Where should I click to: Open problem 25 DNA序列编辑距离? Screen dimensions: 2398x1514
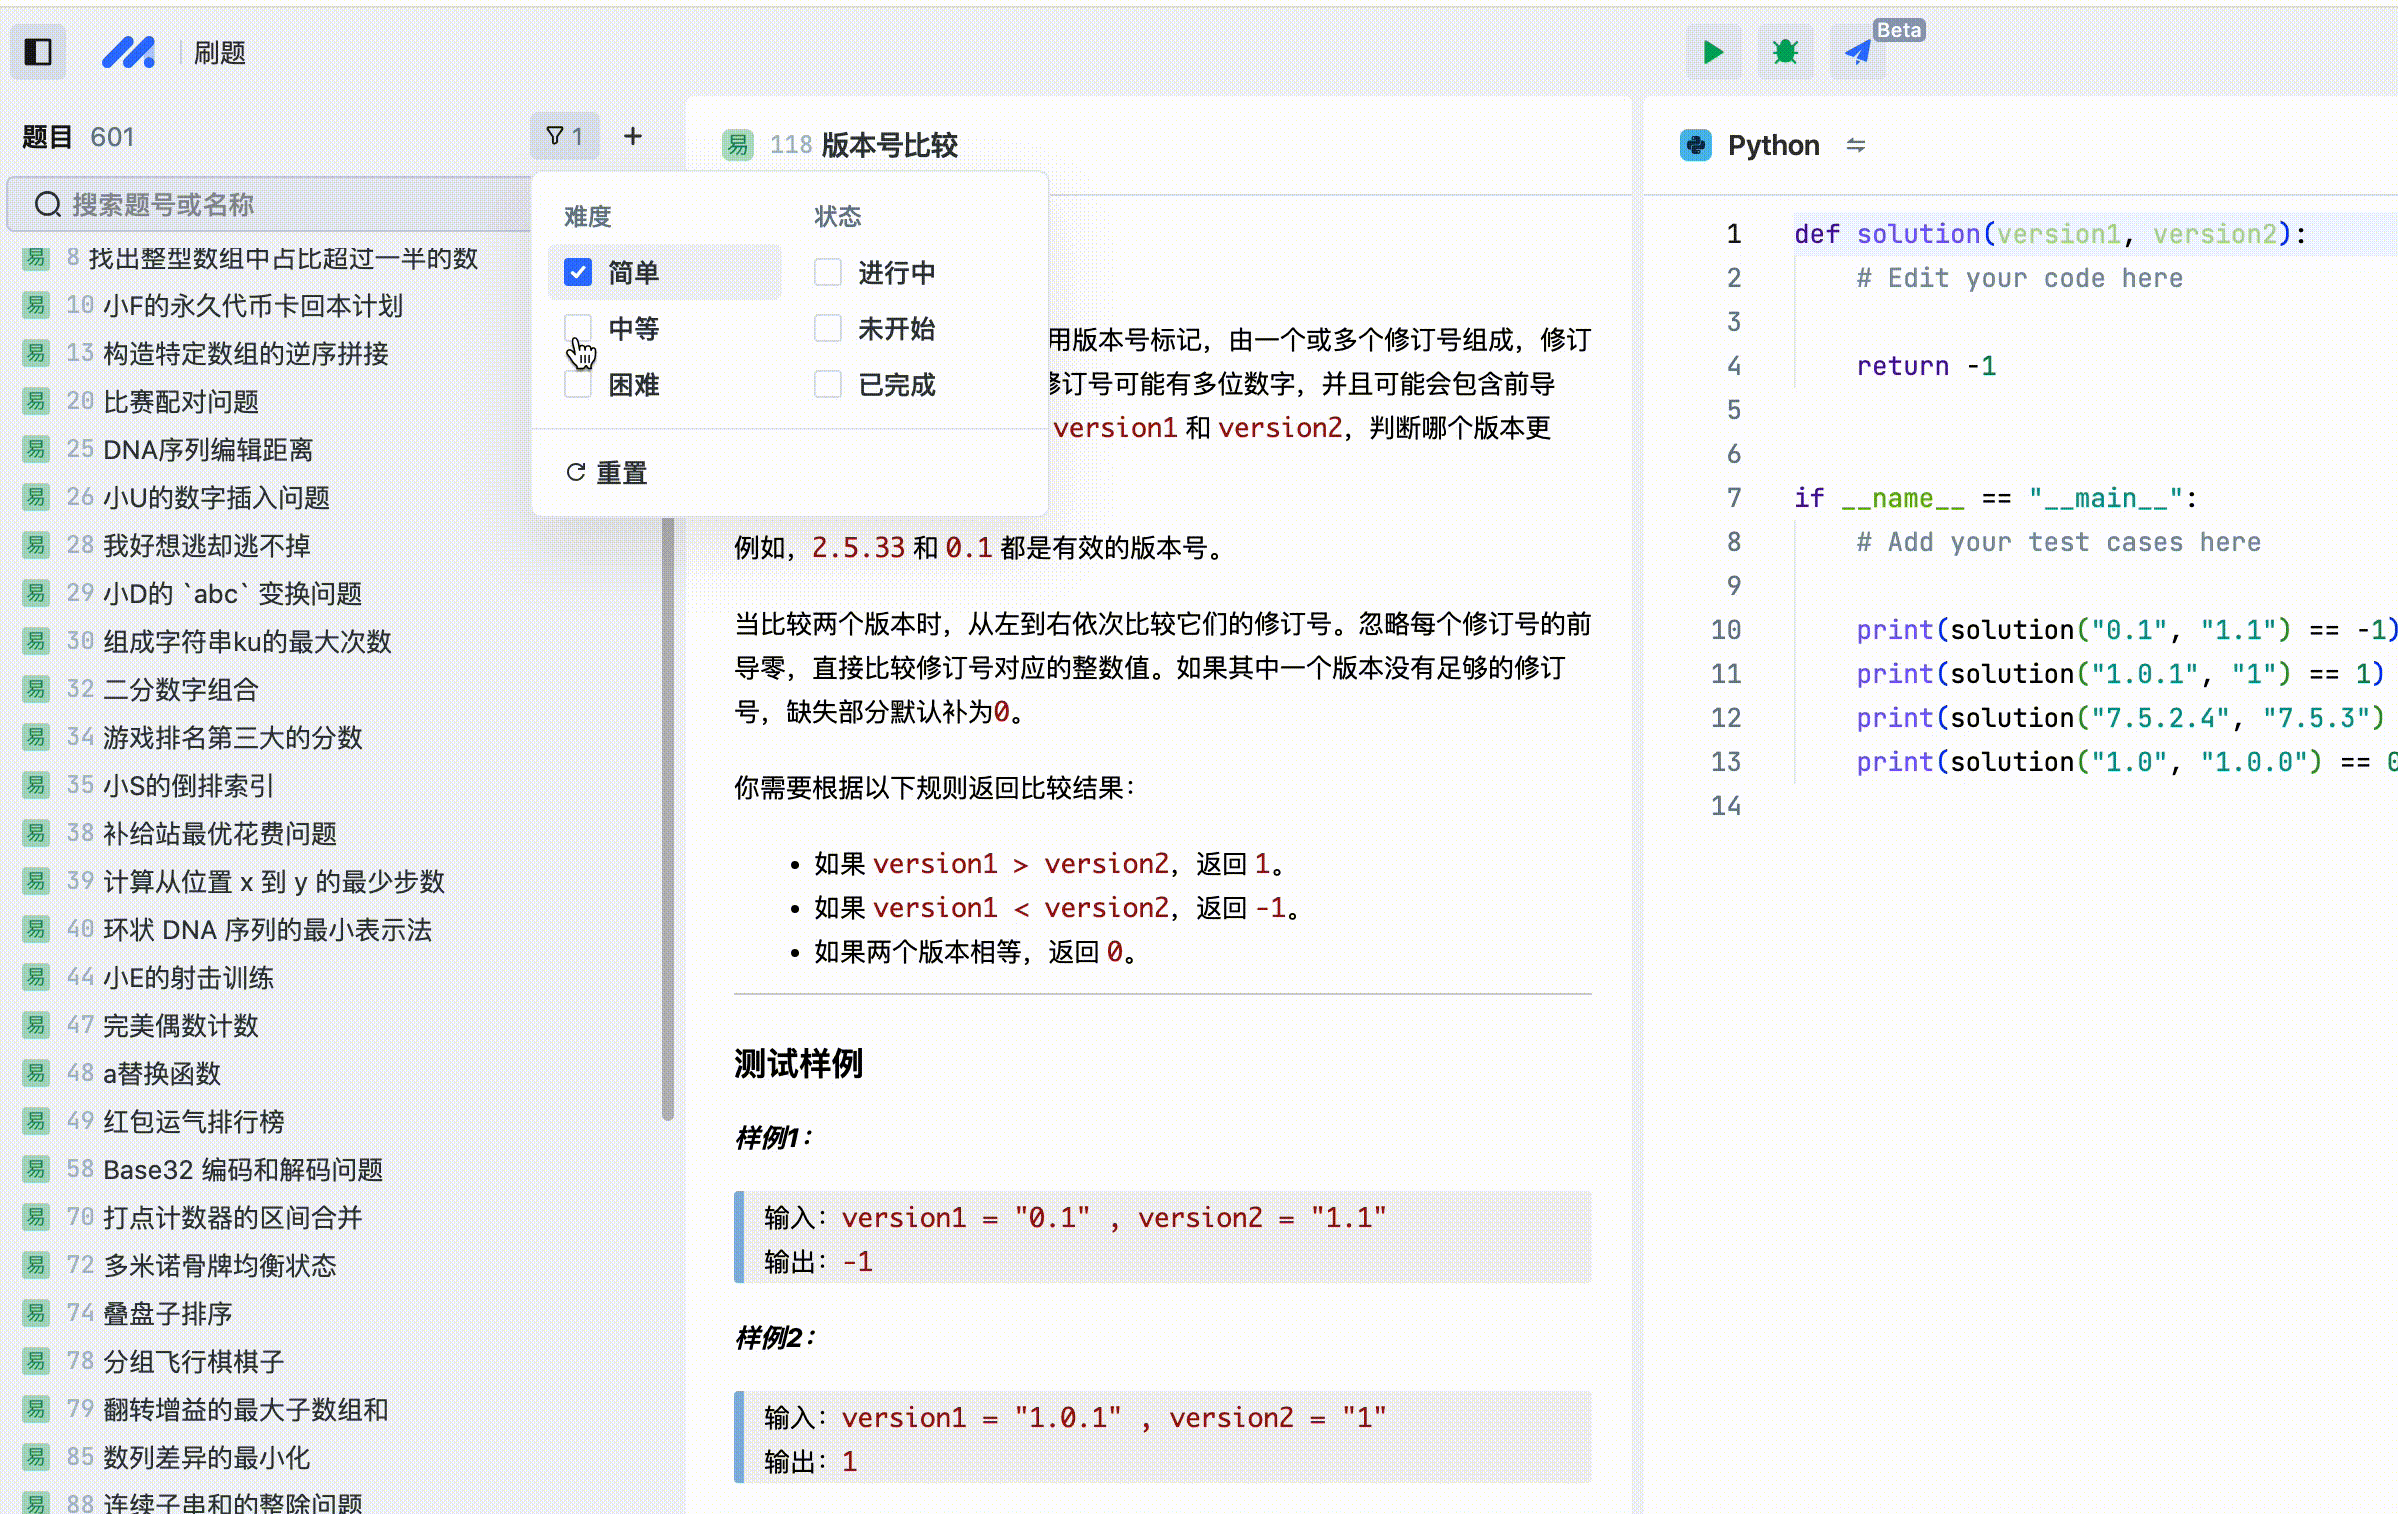coord(208,450)
